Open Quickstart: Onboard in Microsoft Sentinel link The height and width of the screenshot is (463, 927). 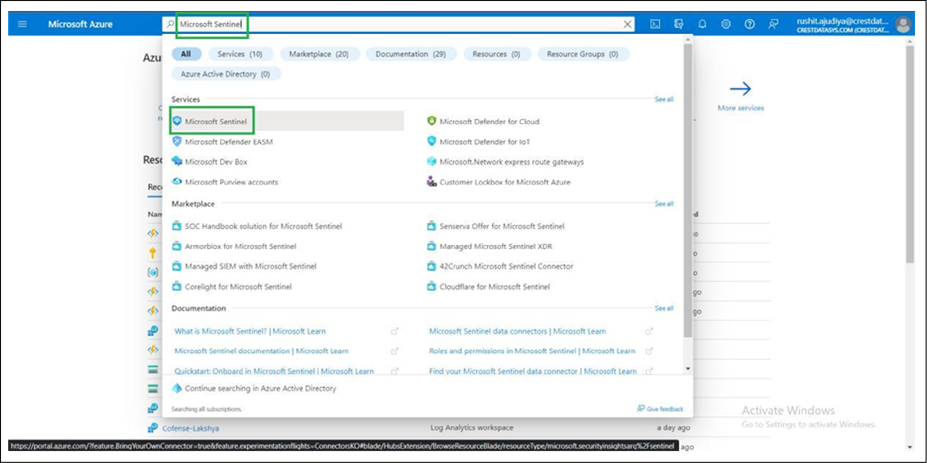(274, 371)
